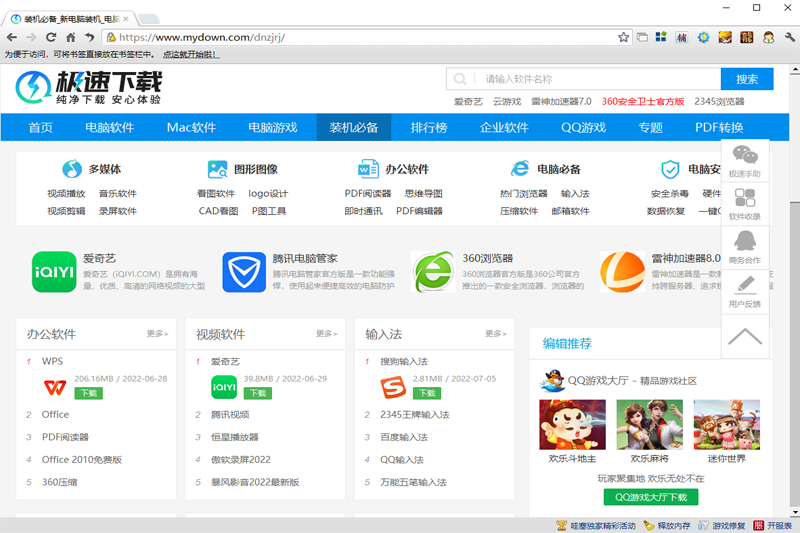Open the 电脑软件 navigation tab
This screenshot has height=533, width=800.
point(110,128)
